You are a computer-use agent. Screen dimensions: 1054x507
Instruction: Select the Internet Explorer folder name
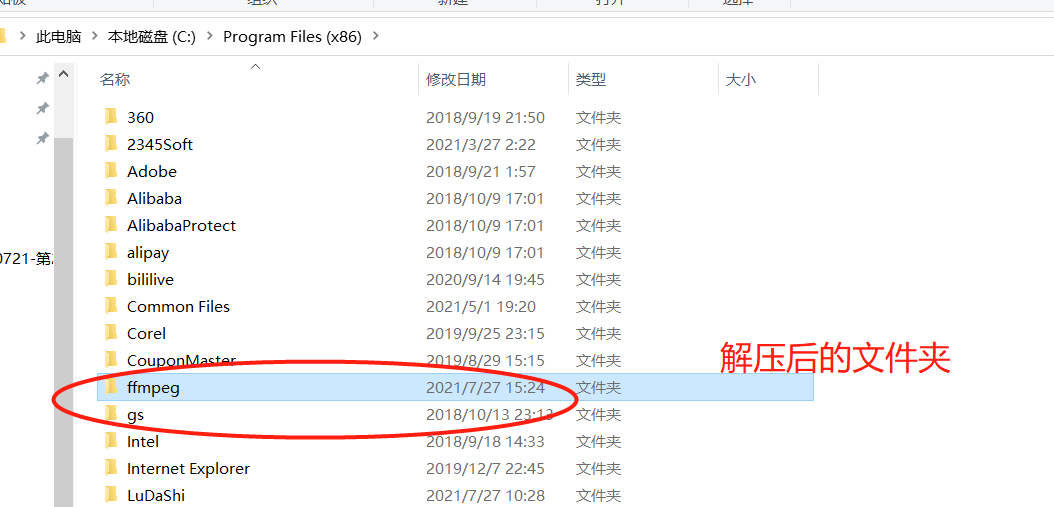188,469
